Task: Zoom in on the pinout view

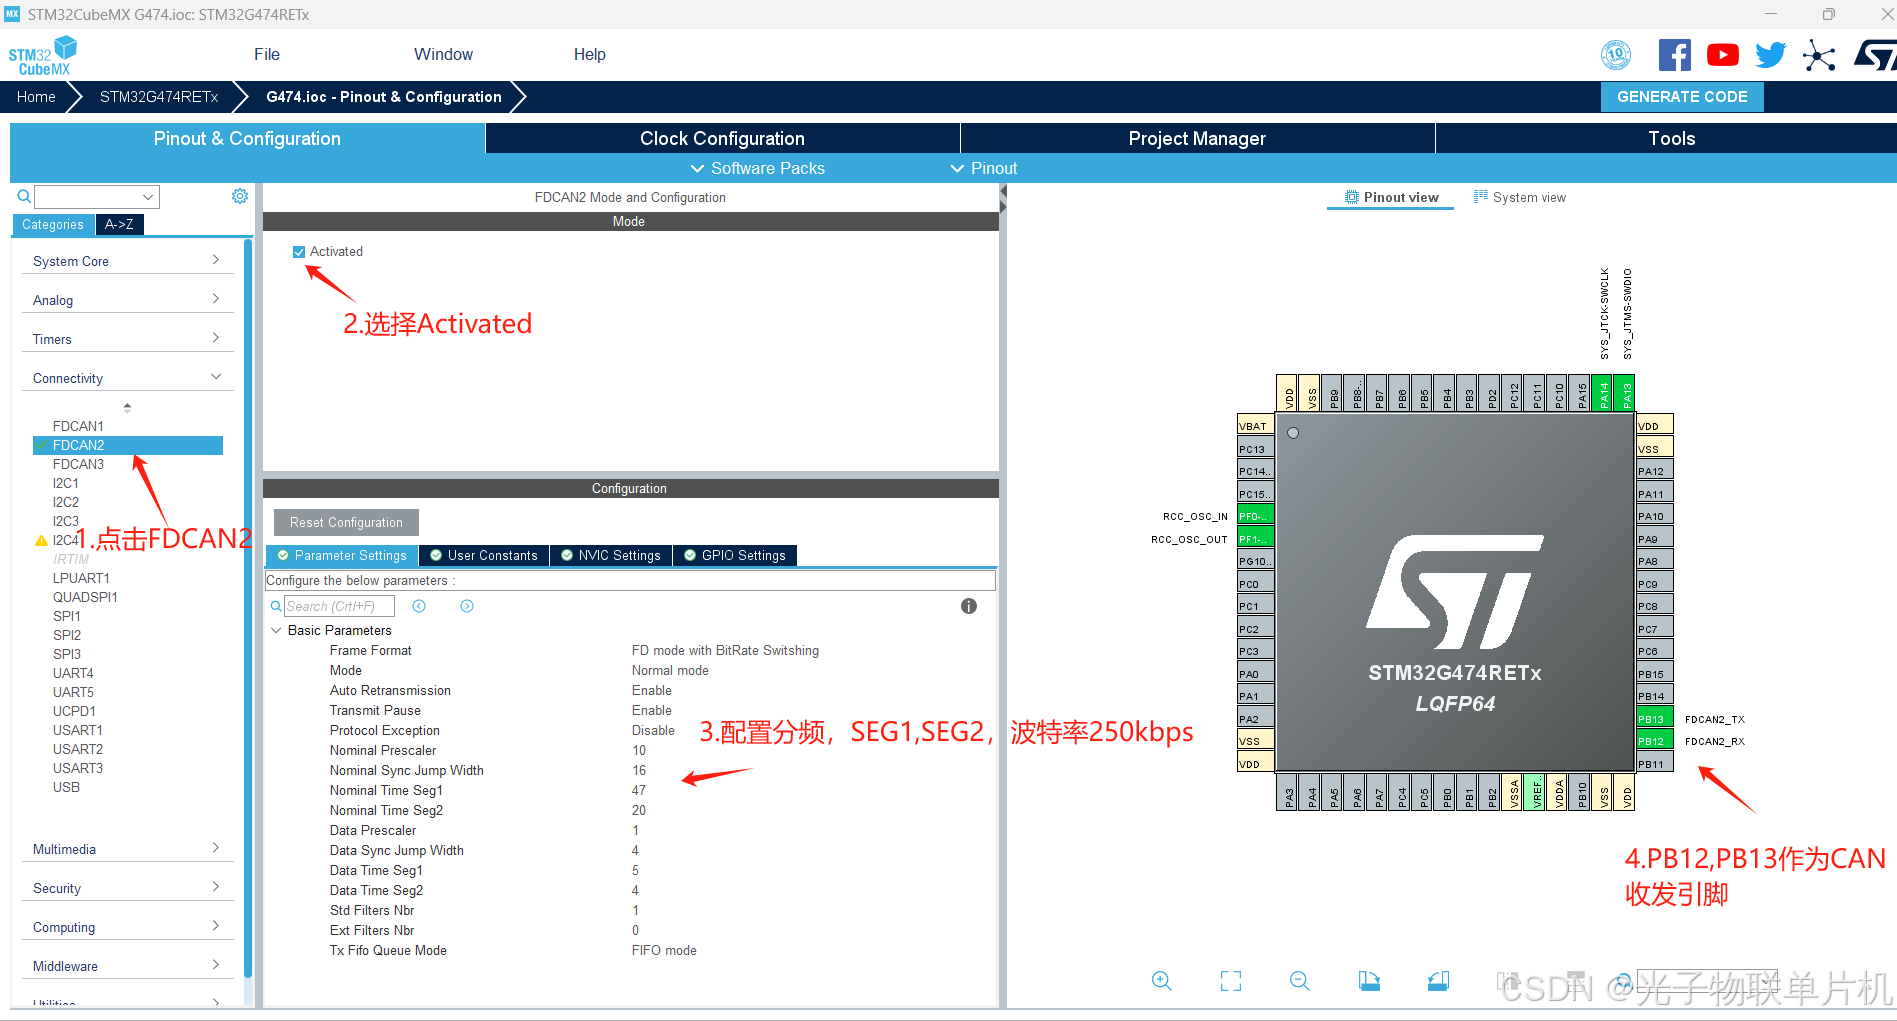Action: coord(1161,981)
